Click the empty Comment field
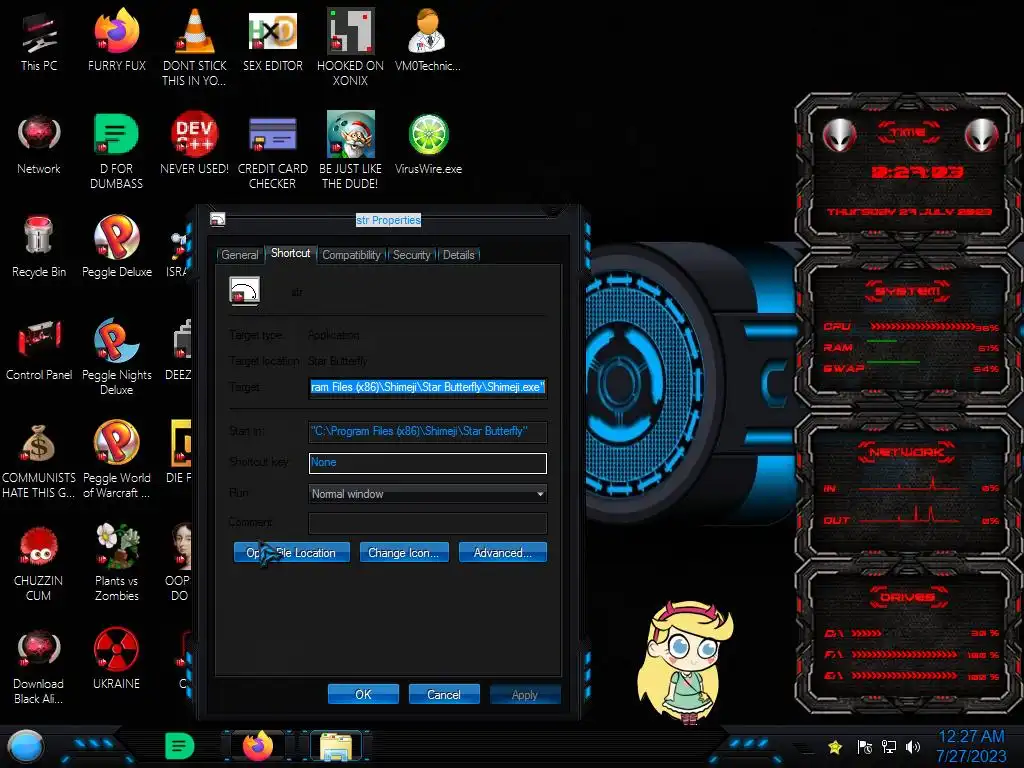The image size is (1024, 768). [x=428, y=522]
